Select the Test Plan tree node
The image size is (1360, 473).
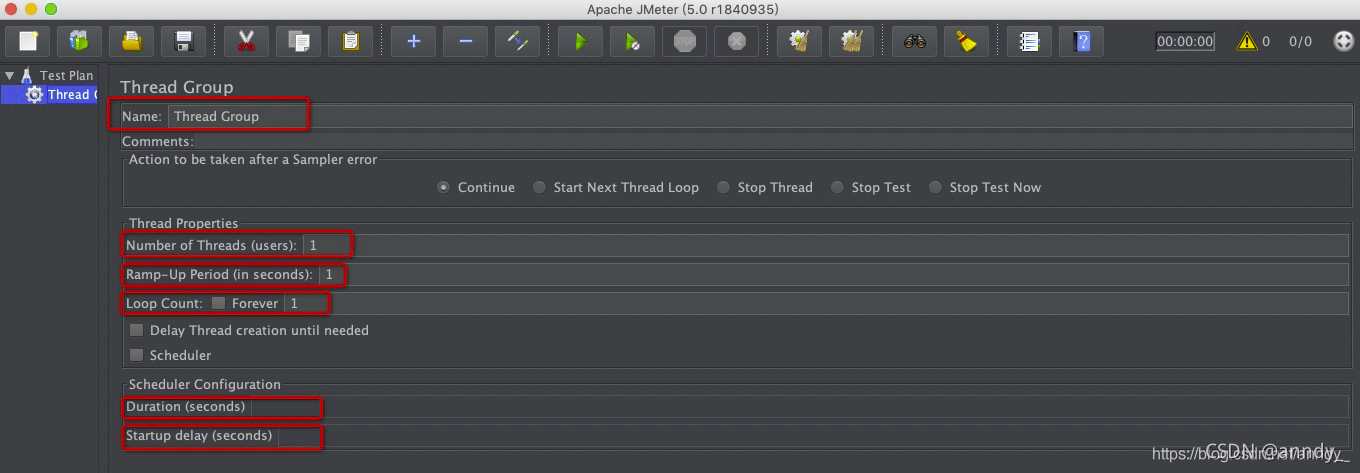click(66, 75)
